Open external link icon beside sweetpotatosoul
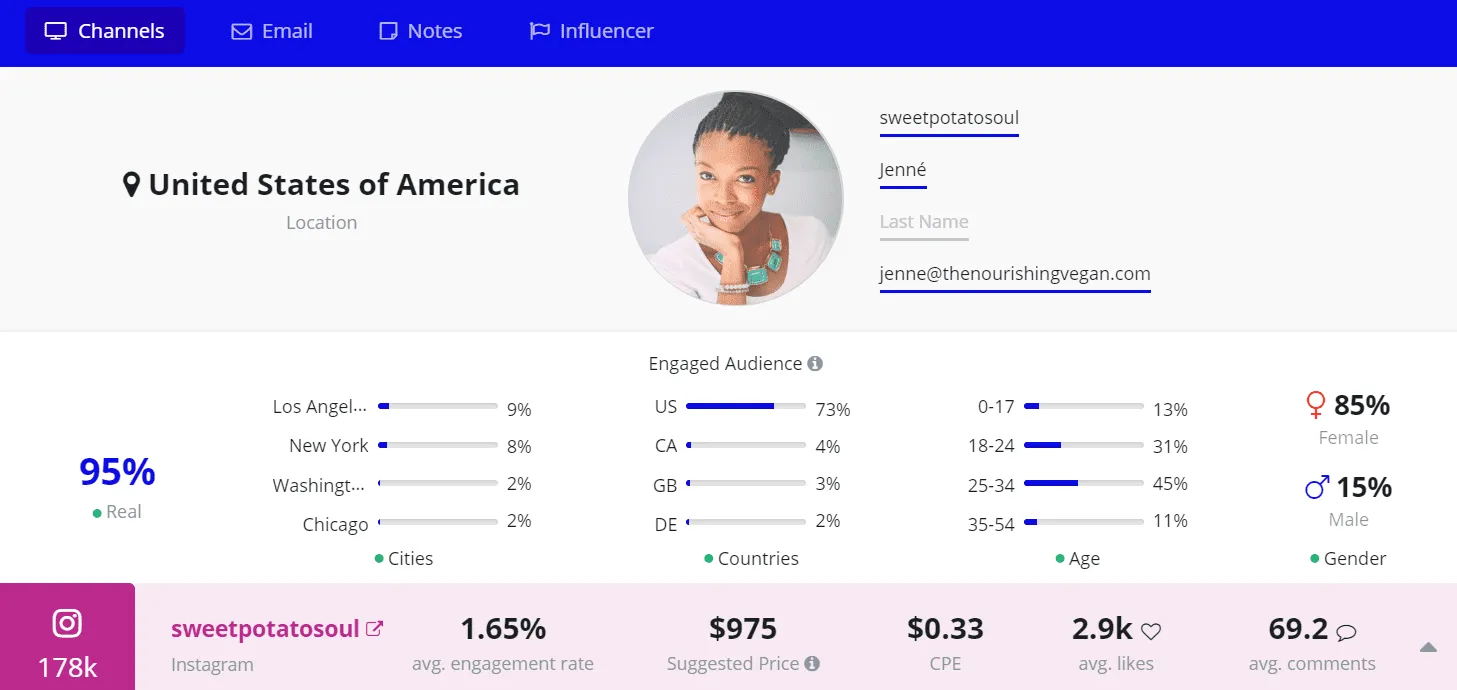Image resolution: width=1457 pixels, height=690 pixels. 375,629
